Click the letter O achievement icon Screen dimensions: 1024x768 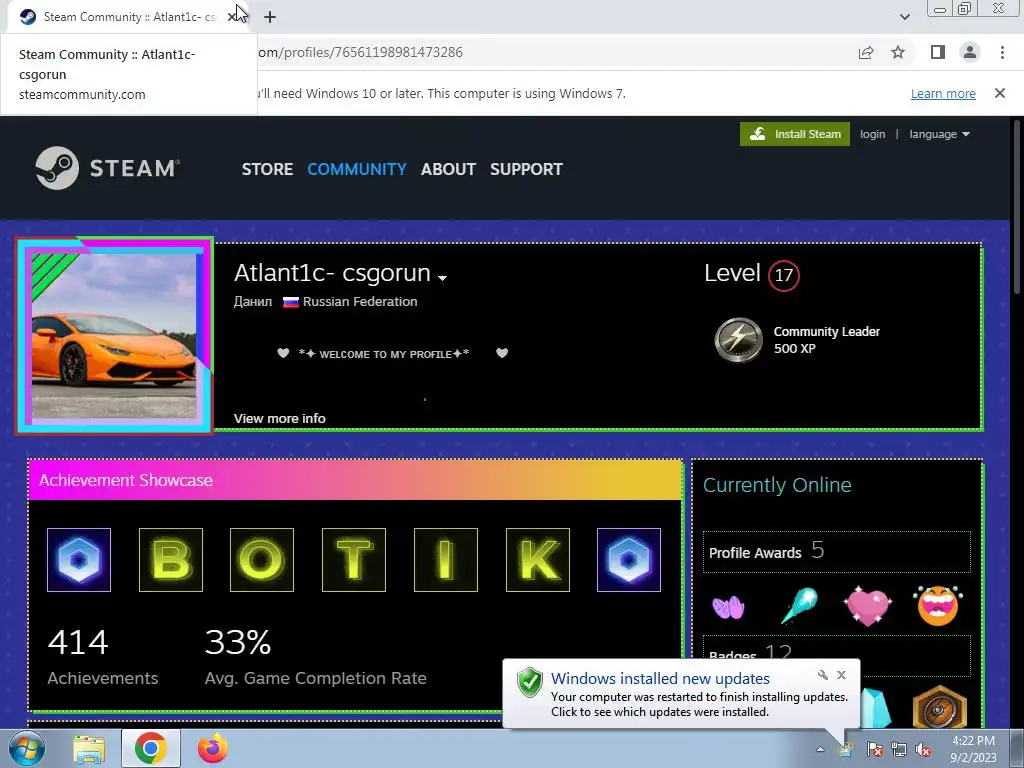point(262,560)
